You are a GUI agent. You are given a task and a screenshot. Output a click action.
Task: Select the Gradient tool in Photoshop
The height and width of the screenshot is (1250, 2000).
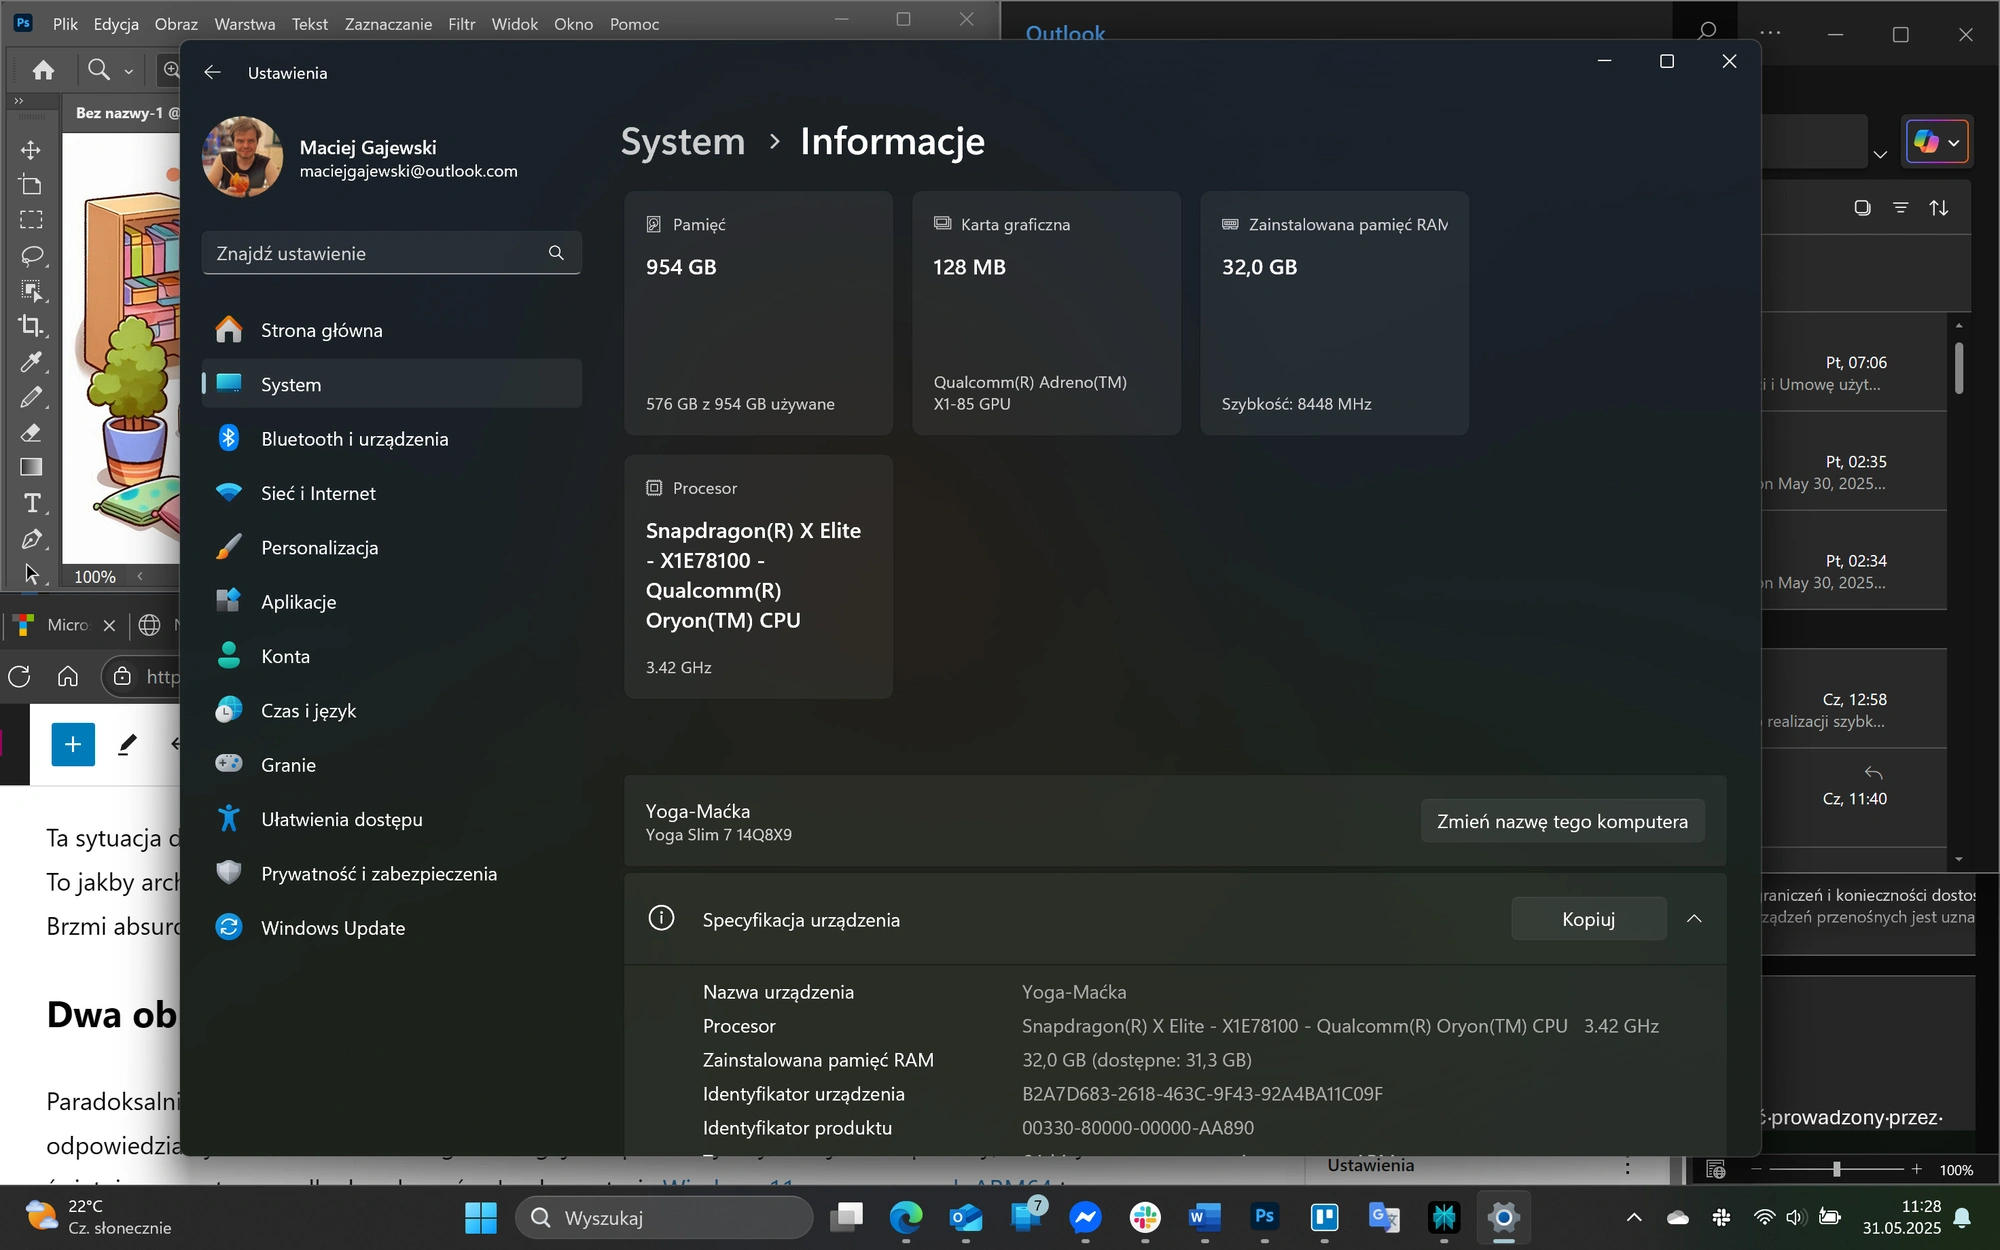[x=31, y=467]
